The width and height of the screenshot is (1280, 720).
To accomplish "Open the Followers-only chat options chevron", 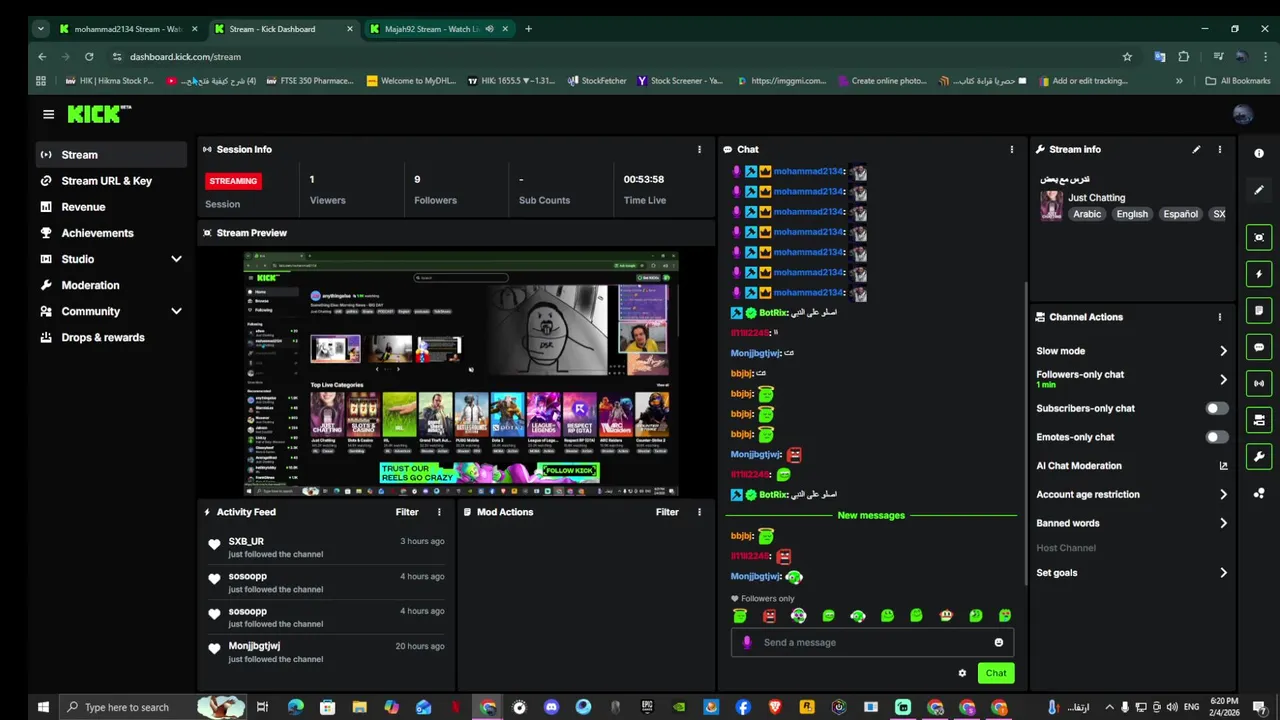I will tap(1223, 379).
